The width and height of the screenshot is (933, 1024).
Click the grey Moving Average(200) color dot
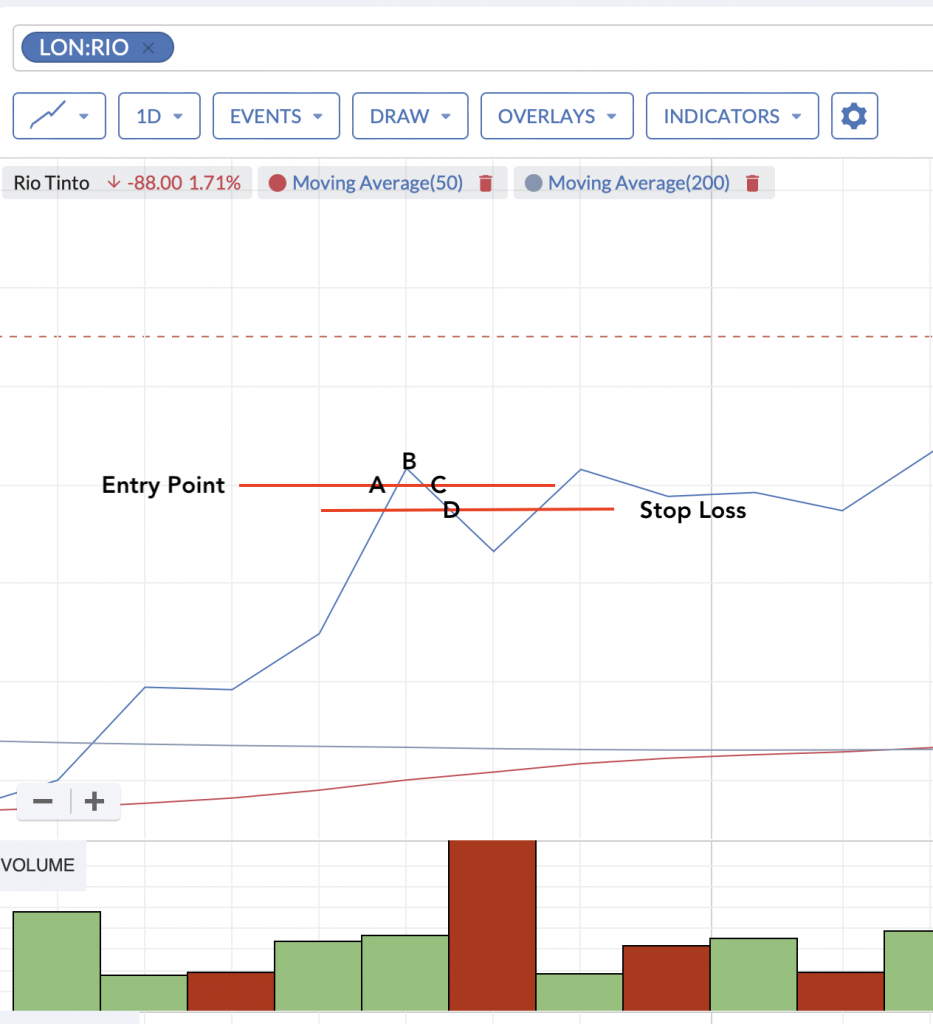coord(534,183)
